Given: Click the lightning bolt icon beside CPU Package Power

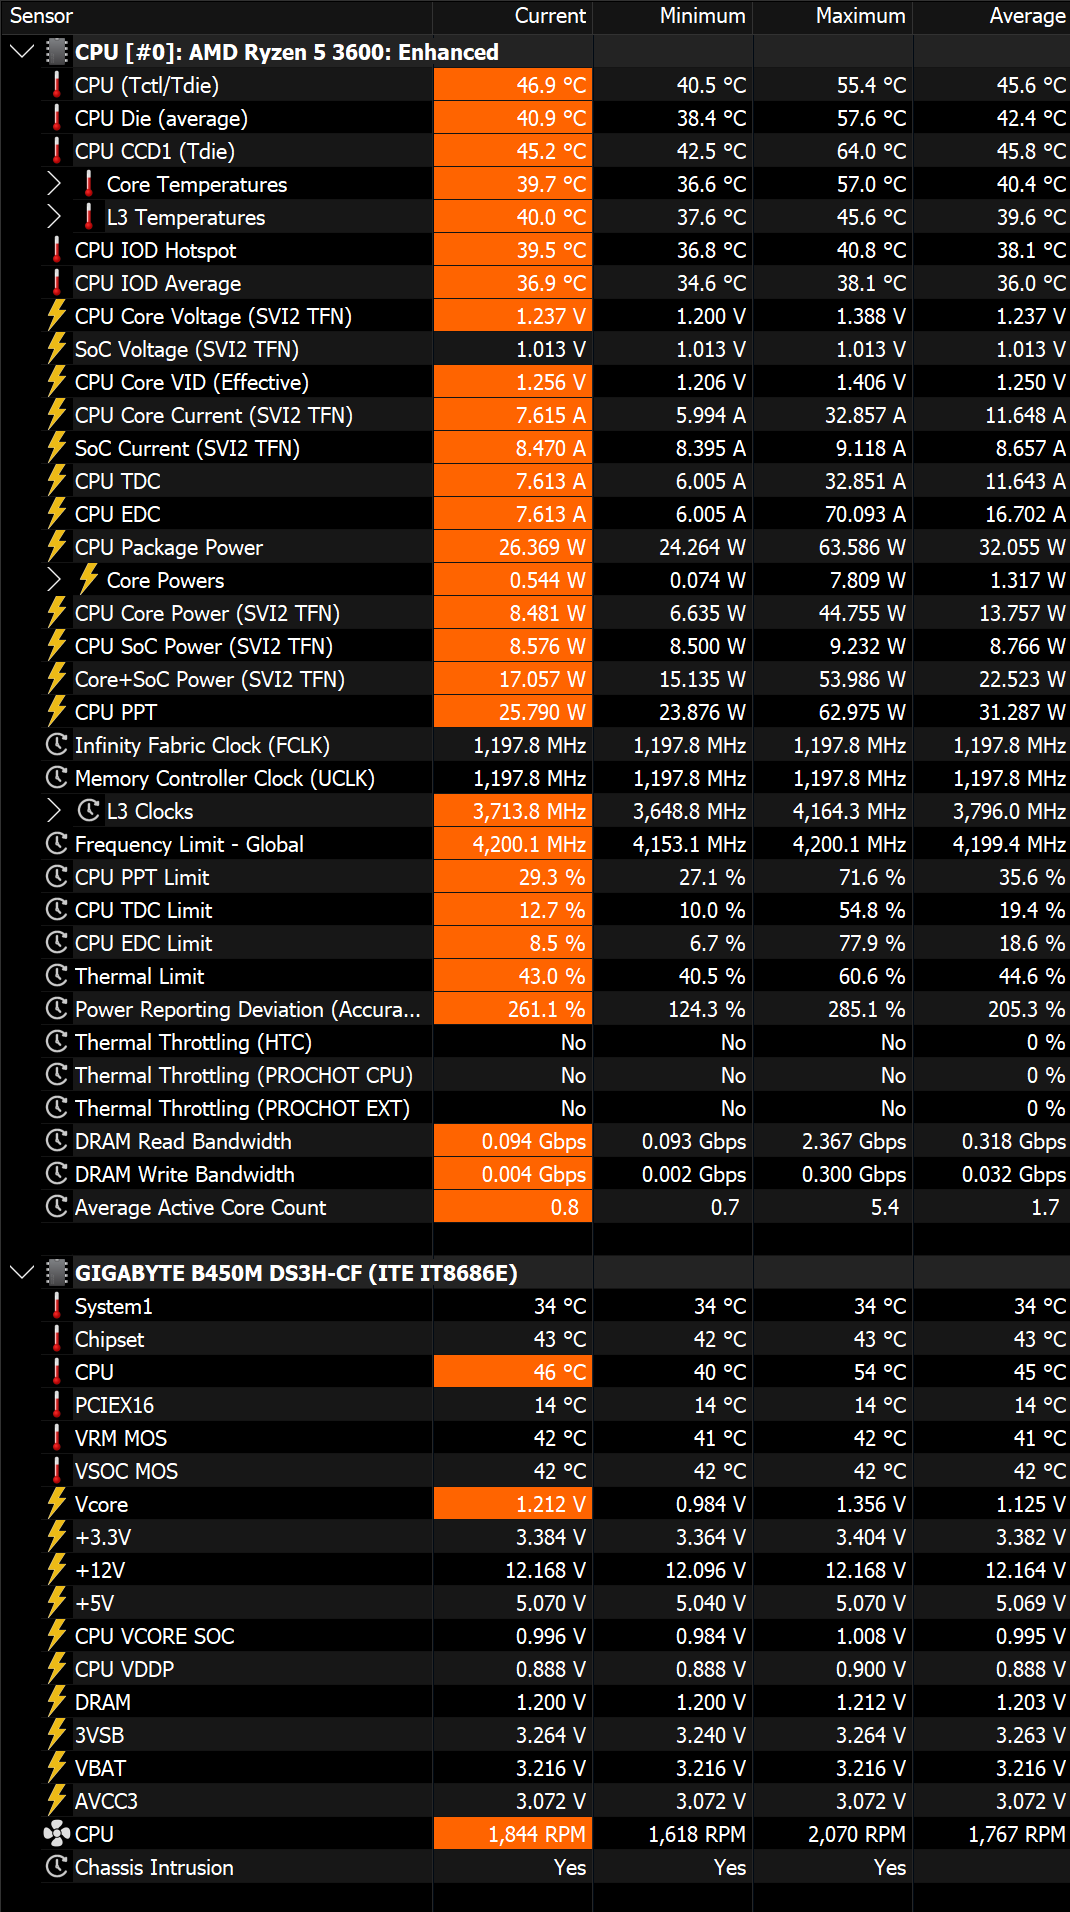Looking at the screenshot, I should [57, 547].
